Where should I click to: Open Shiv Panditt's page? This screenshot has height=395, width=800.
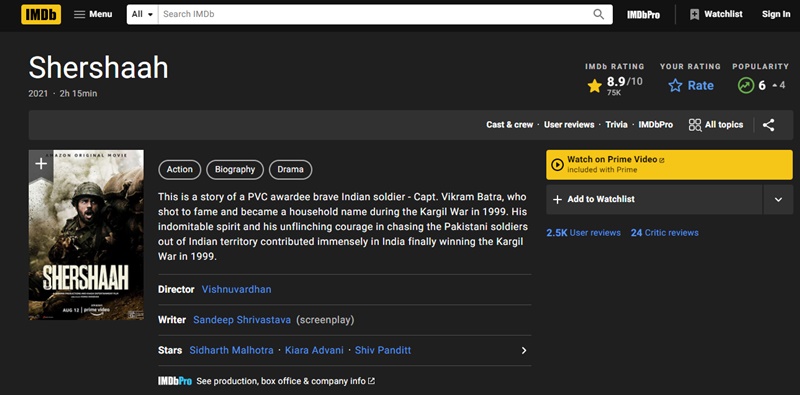click(383, 351)
